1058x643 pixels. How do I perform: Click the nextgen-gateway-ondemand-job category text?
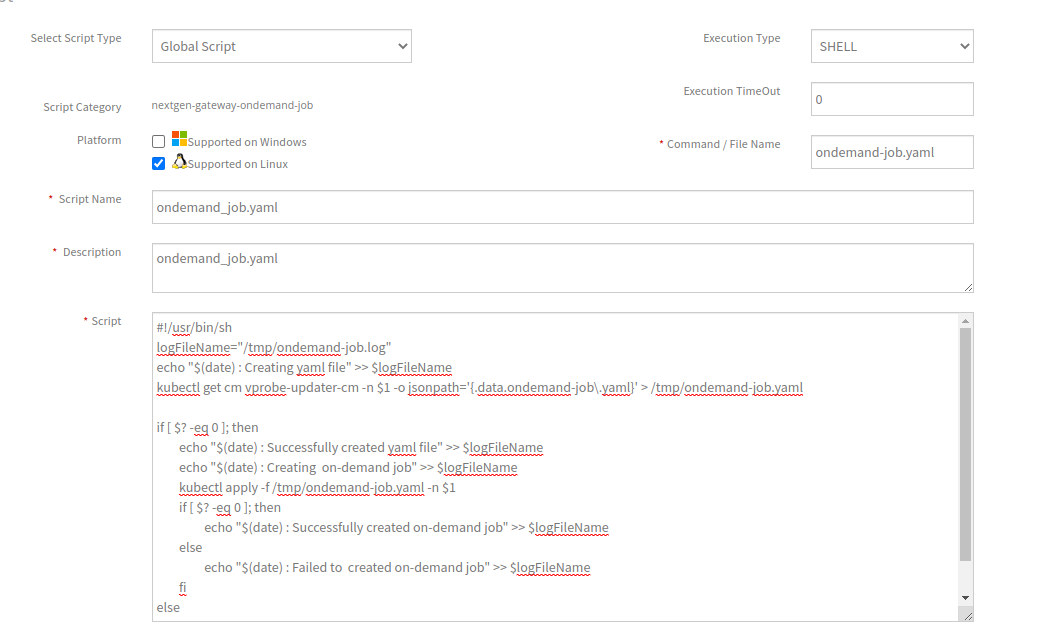230,105
